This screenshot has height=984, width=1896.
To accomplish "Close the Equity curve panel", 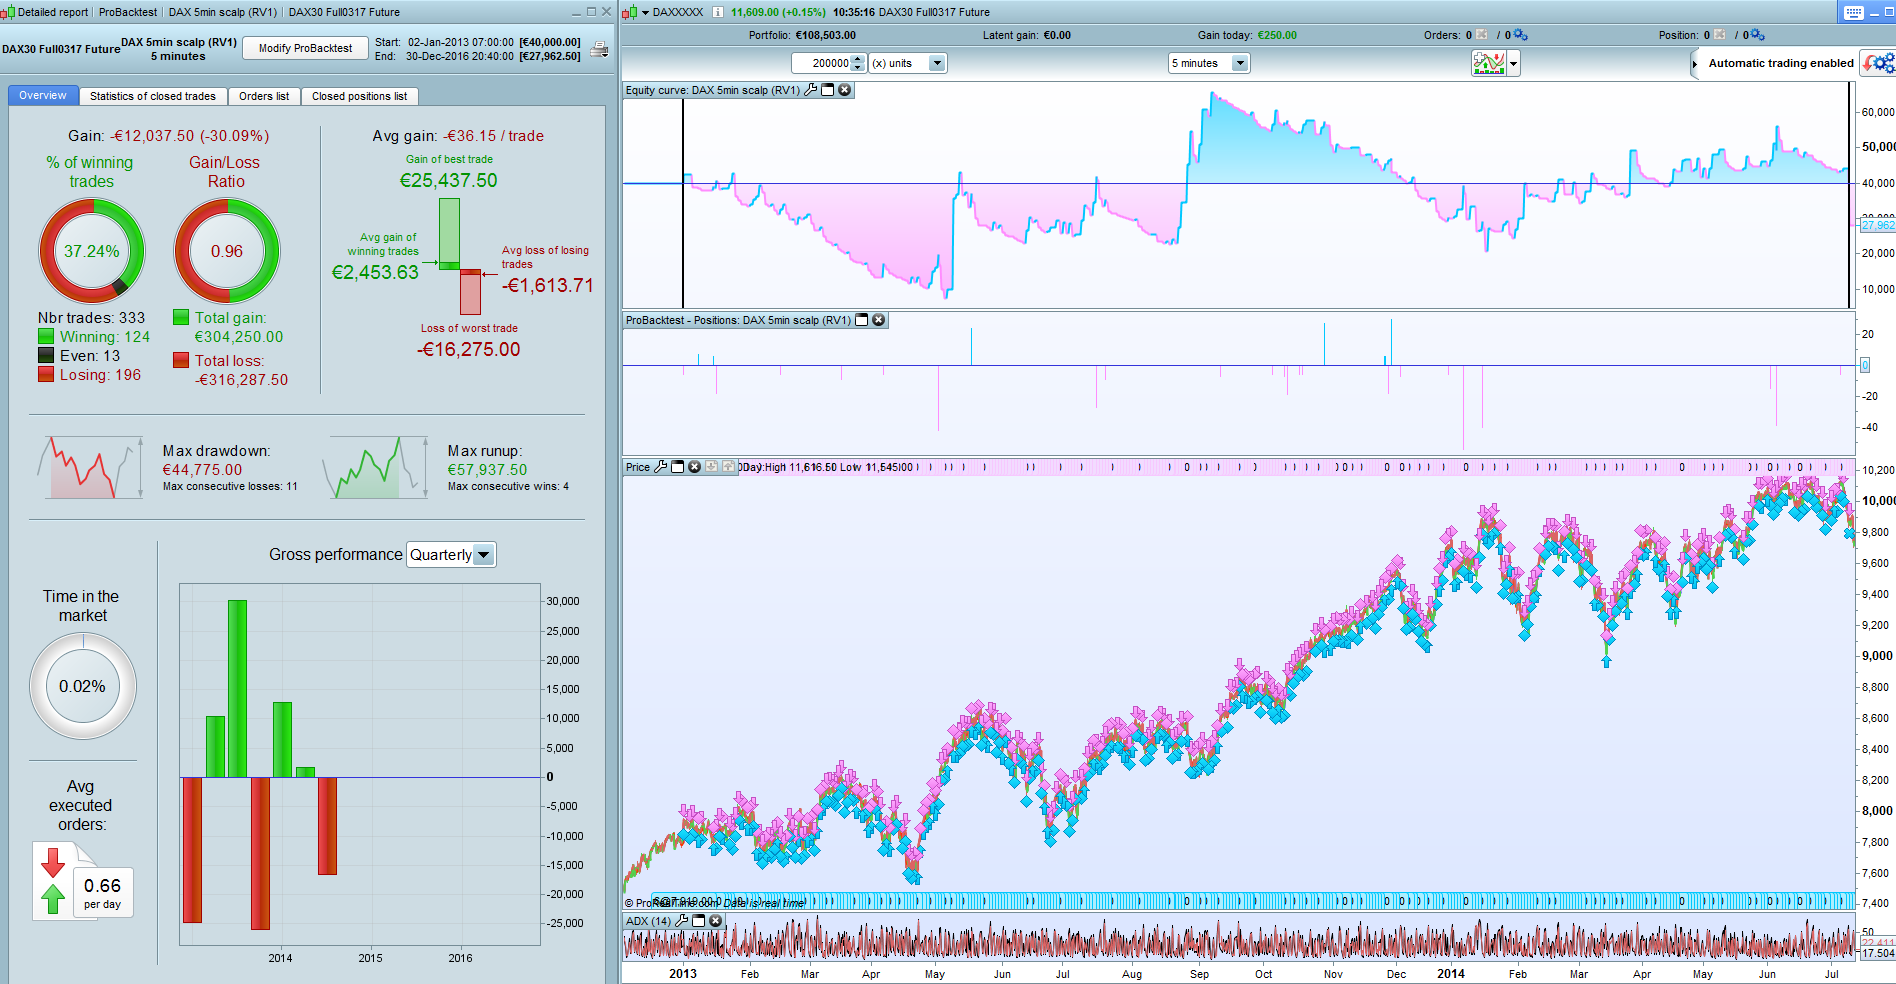I will pyautogui.click(x=845, y=90).
